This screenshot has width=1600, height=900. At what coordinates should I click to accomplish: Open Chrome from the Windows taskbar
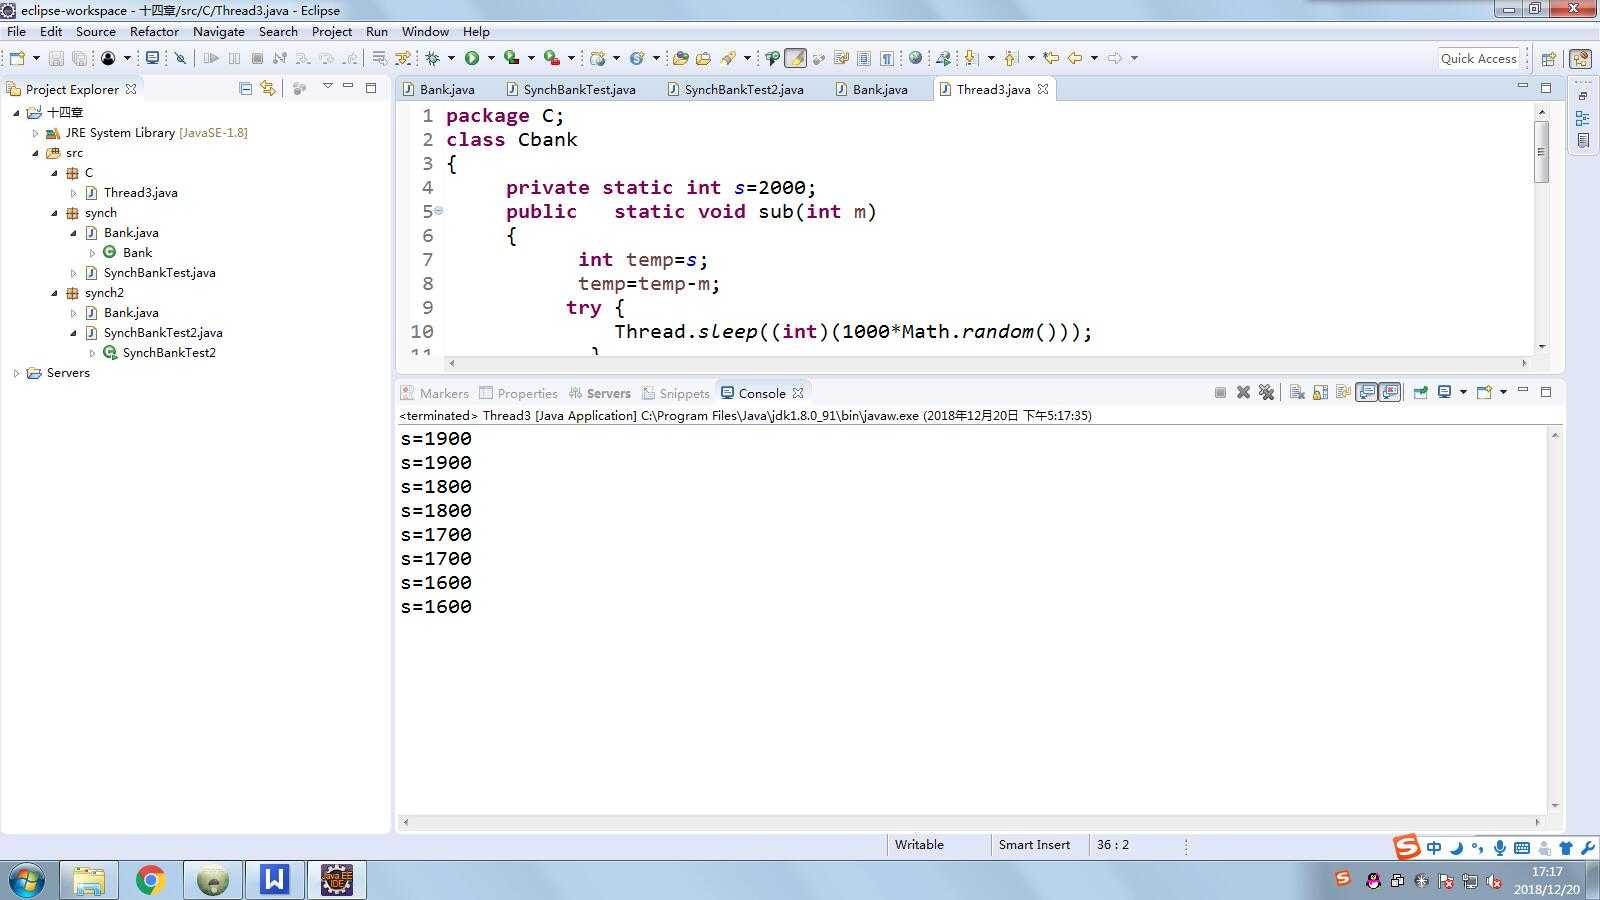pos(150,880)
